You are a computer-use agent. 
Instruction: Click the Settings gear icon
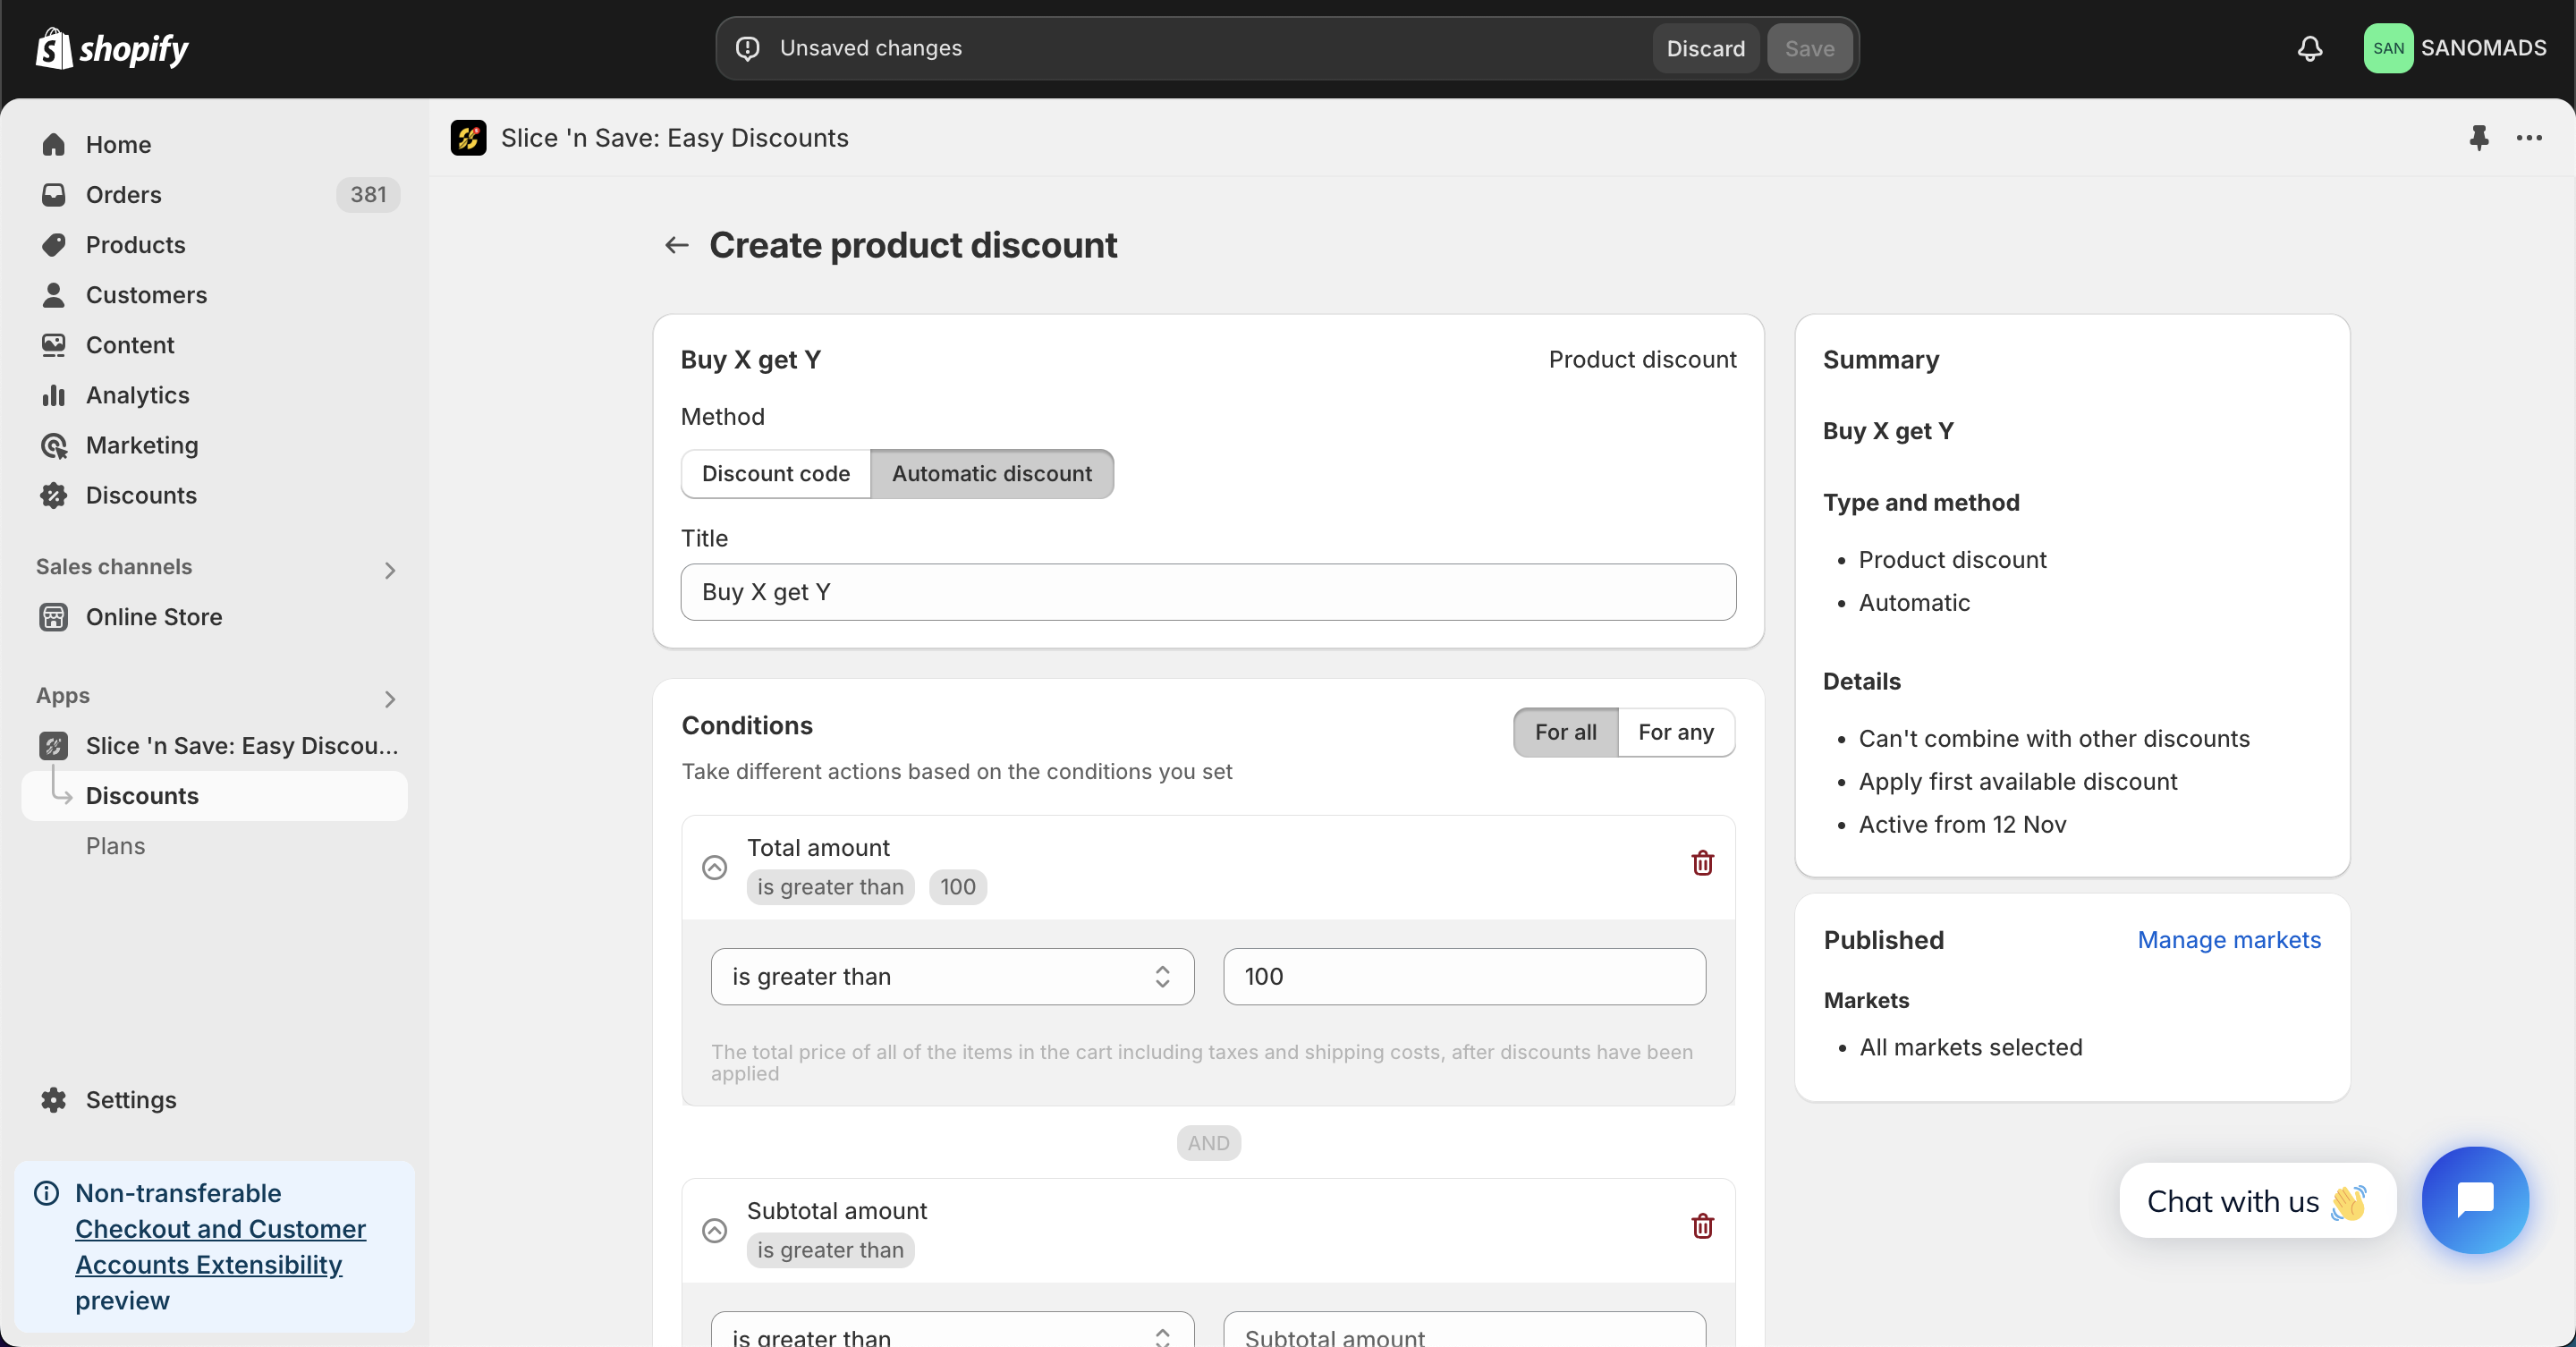point(54,1100)
